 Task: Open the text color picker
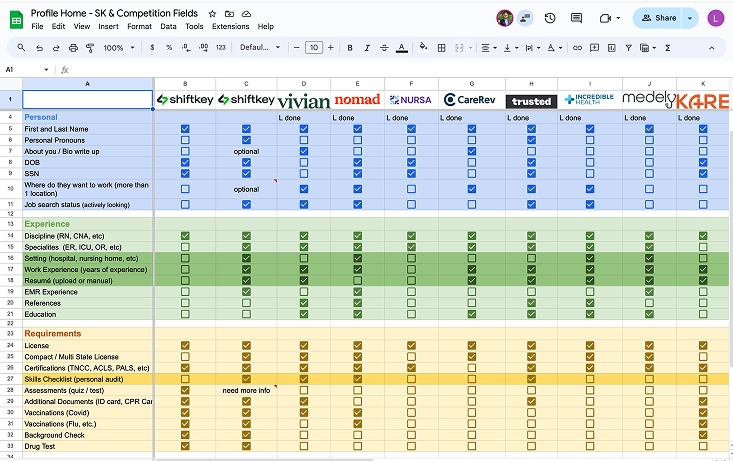point(402,48)
